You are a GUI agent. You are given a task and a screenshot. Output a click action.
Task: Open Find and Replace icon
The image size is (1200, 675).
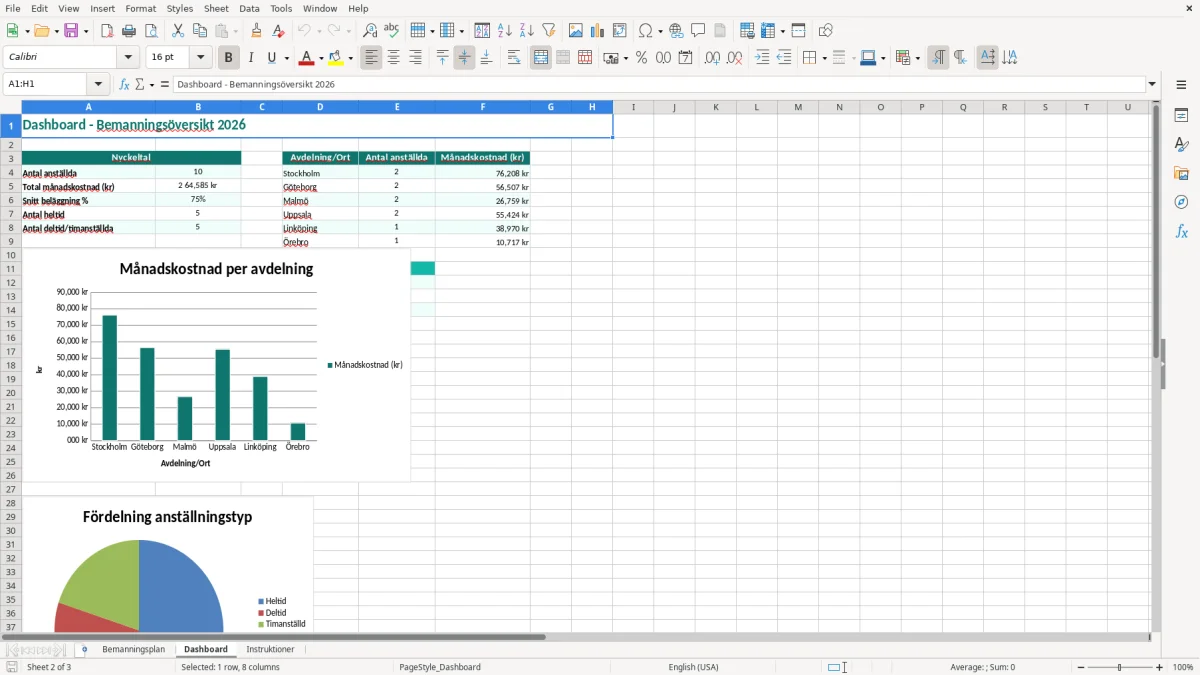(x=370, y=31)
